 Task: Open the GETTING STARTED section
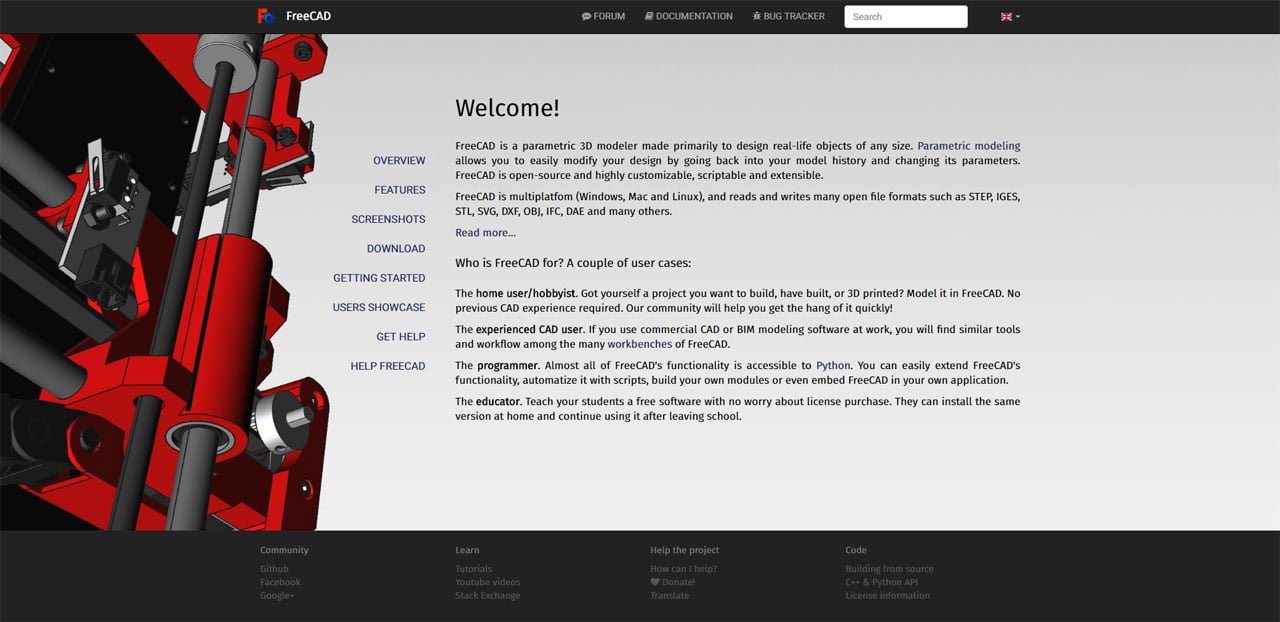[x=379, y=278]
